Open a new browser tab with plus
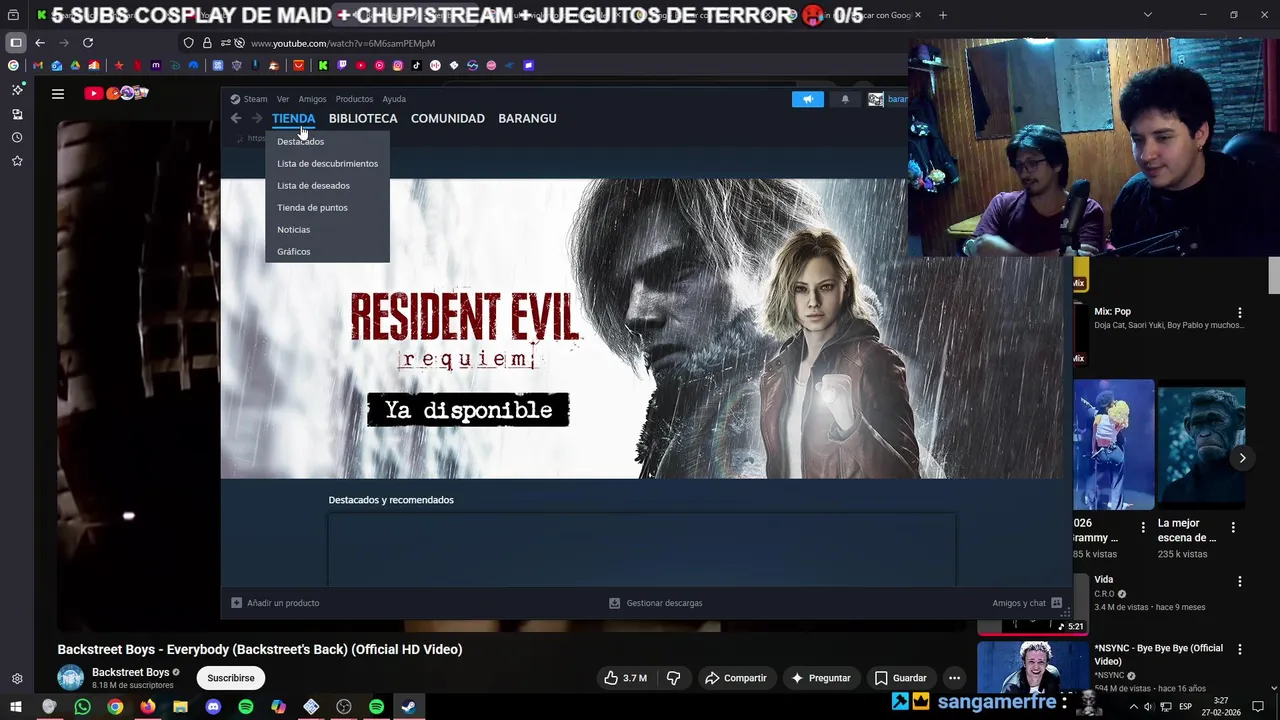The height and width of the screenshot is (720, 1280). 942,15
